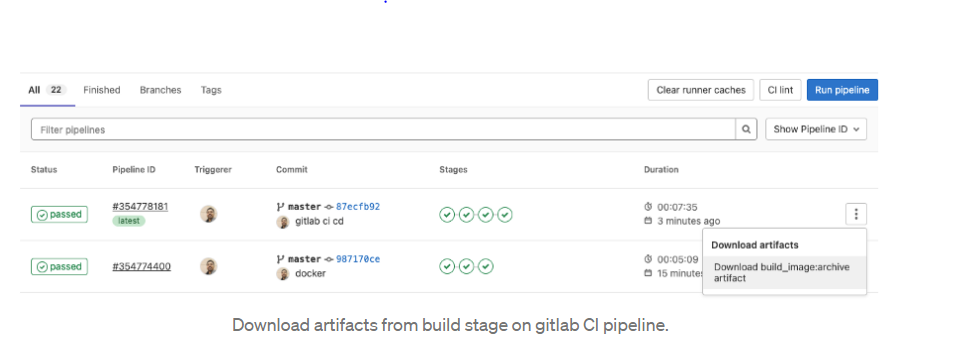962x360 pixels.
Task: Click the search magnifier icon in filter bar
Action: [x=746, y=129]
